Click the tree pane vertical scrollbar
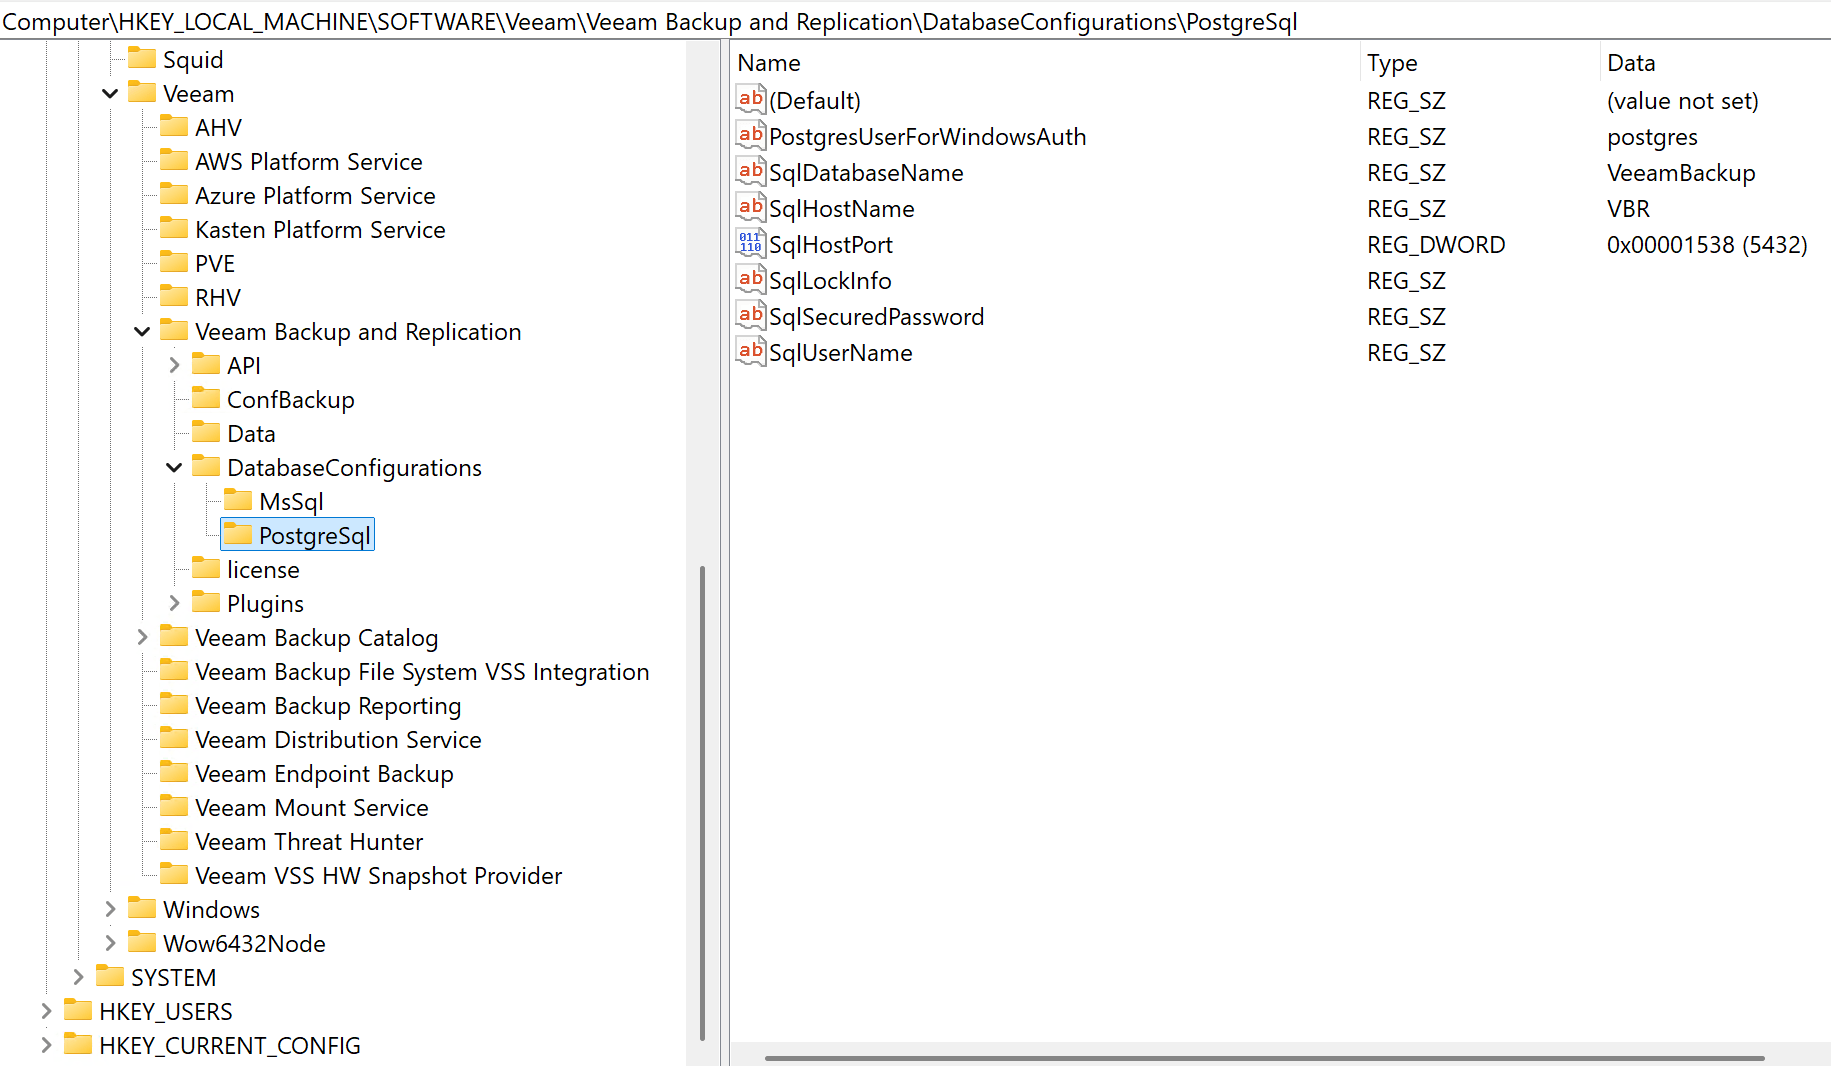Viewport: 1831px width, 1066px height. tap(702, 803)
